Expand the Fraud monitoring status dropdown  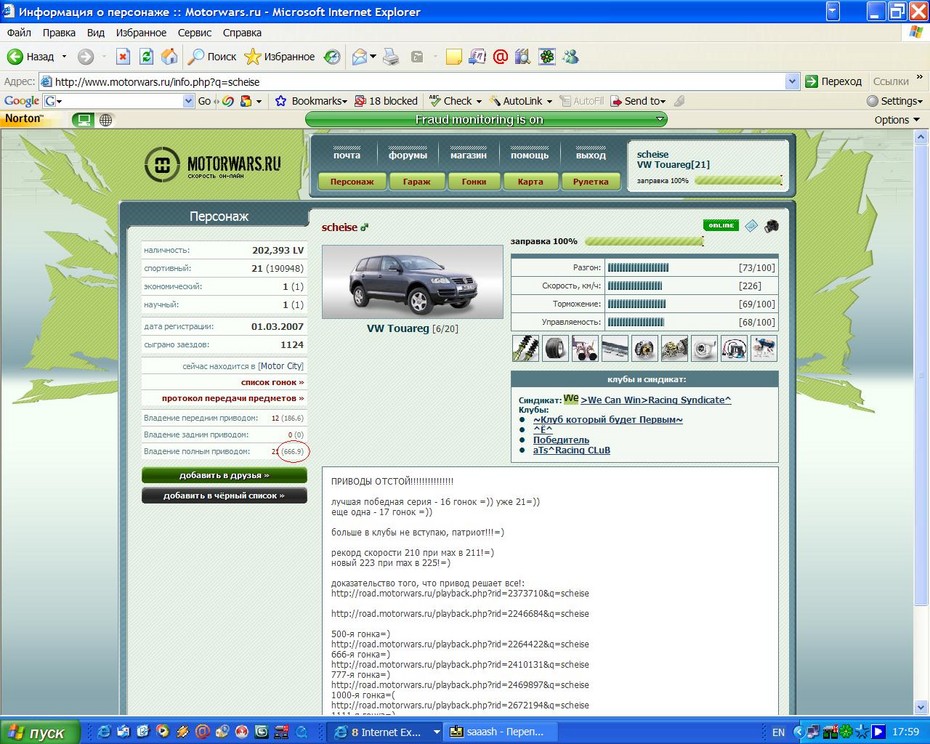coord(660,119)
